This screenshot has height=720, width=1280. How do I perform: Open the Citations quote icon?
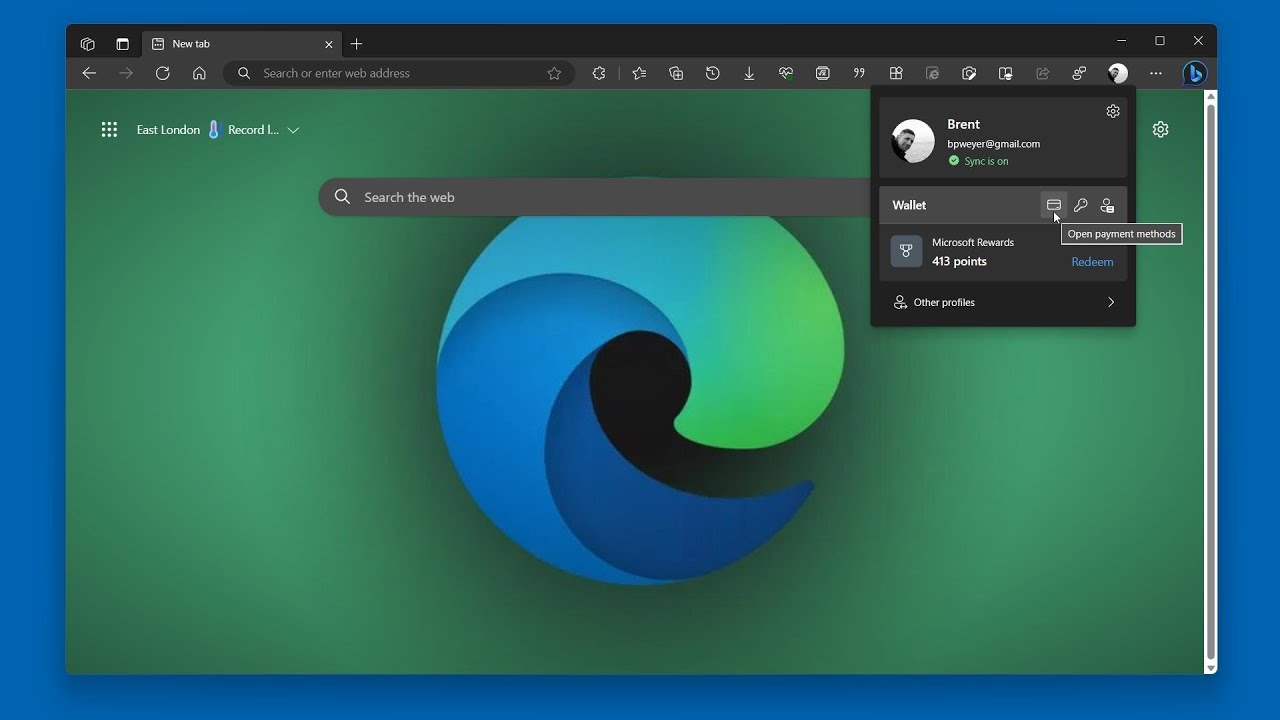(x=859, y=73)
